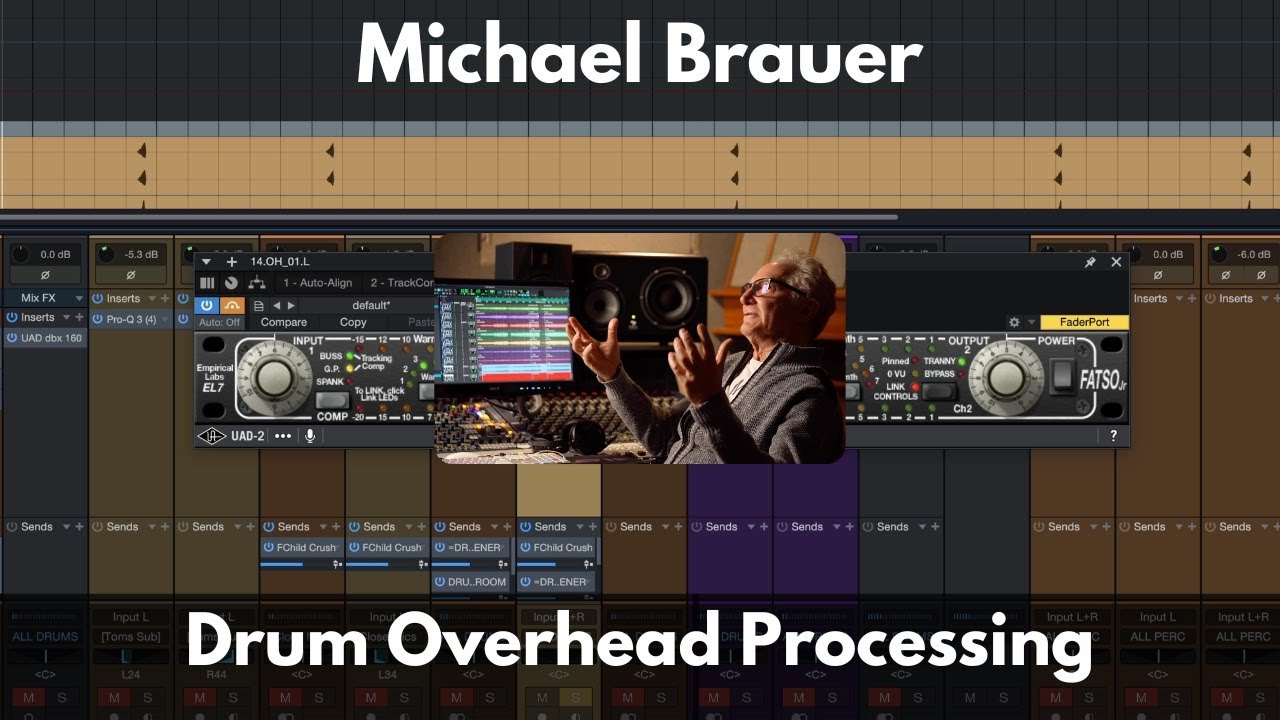
Task: Toggle the blue plugin bypass power button
Action: click(207, 306)
